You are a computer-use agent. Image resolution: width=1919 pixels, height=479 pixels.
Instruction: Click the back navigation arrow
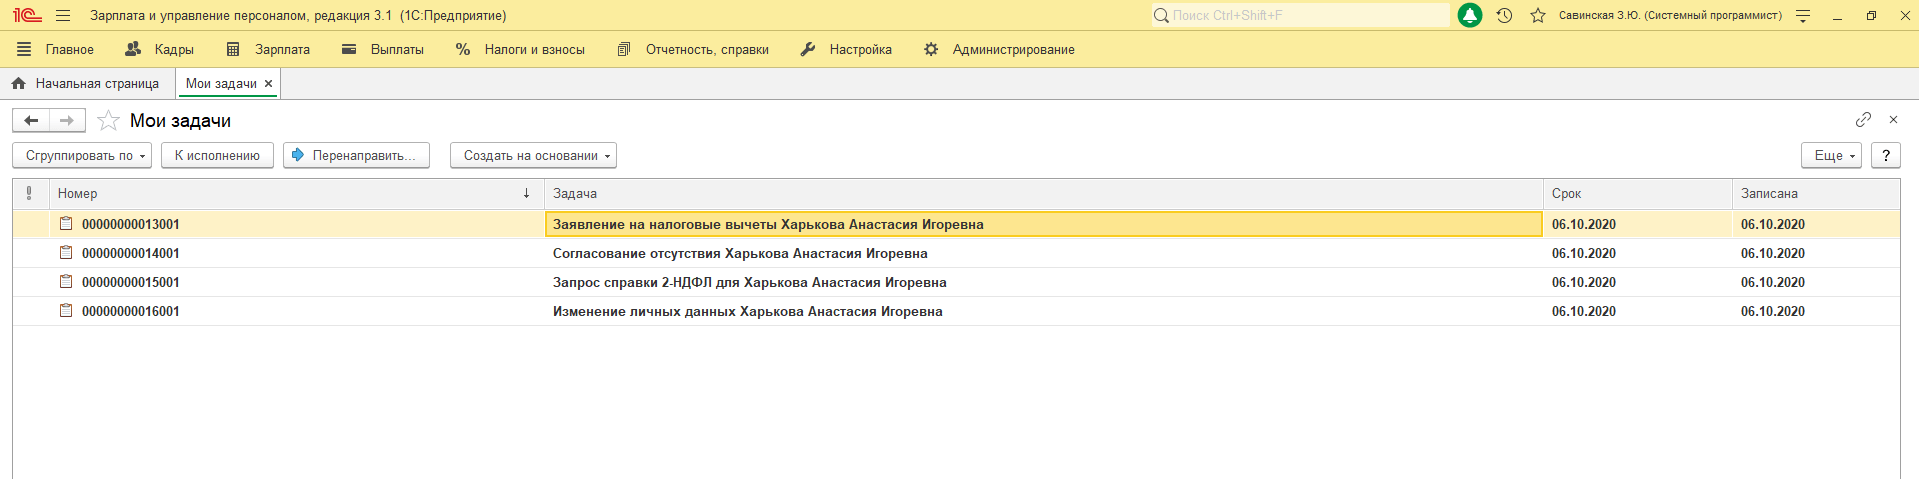tap(31, 121)
